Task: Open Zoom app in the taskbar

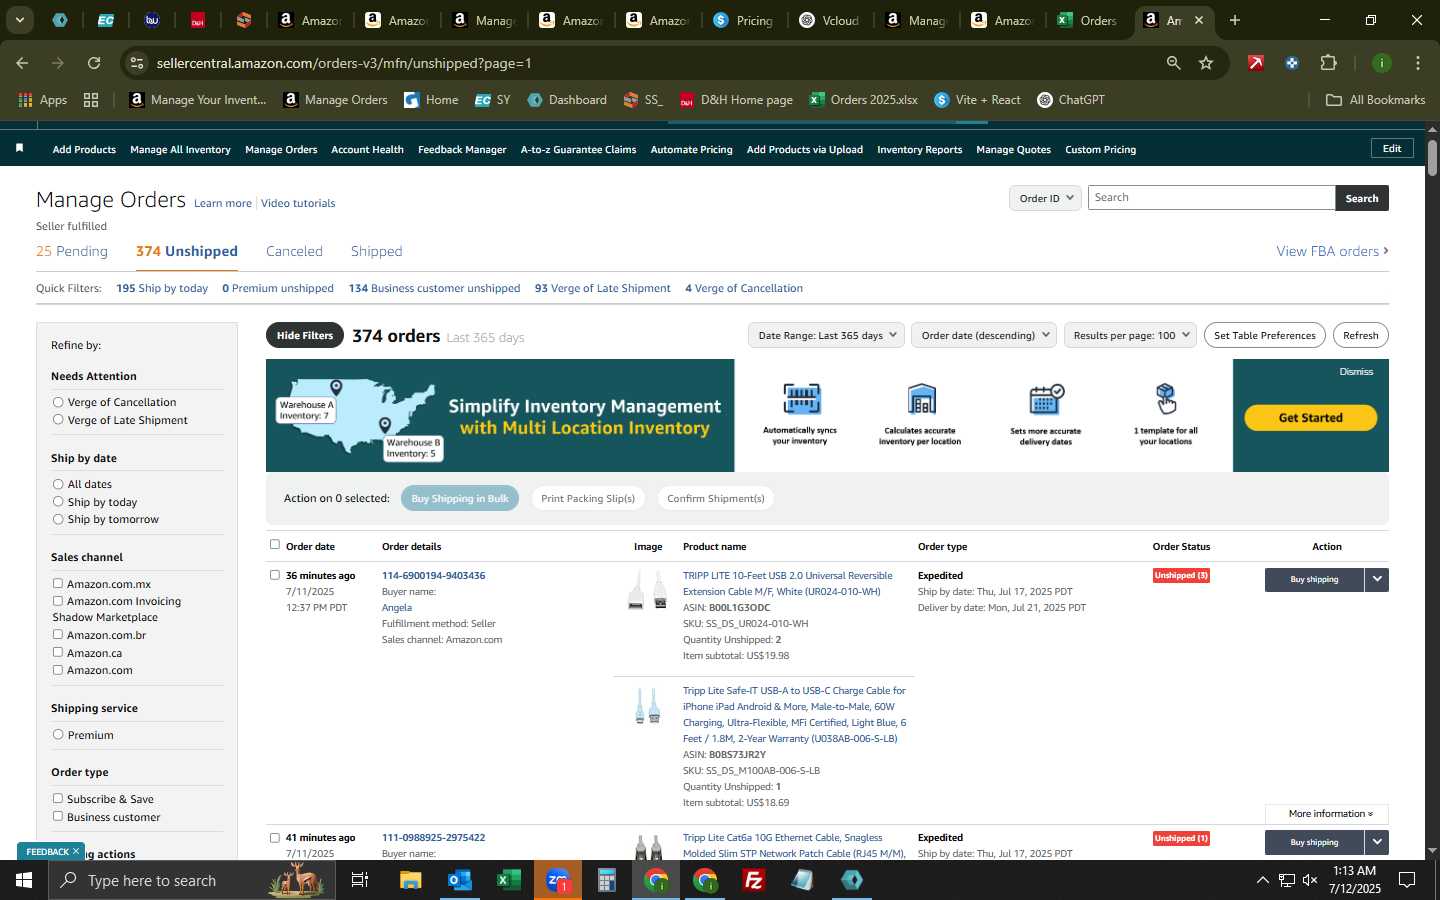Action: [558, 880]
